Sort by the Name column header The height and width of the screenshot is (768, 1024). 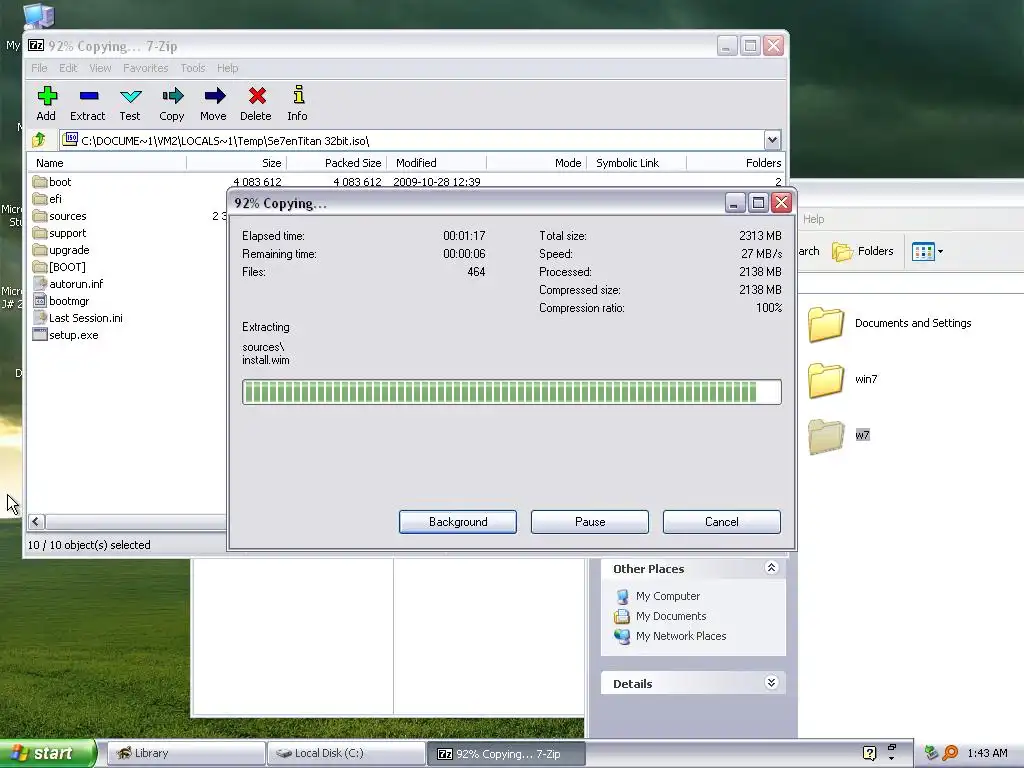pyautogui.click(x=107, y=163)
